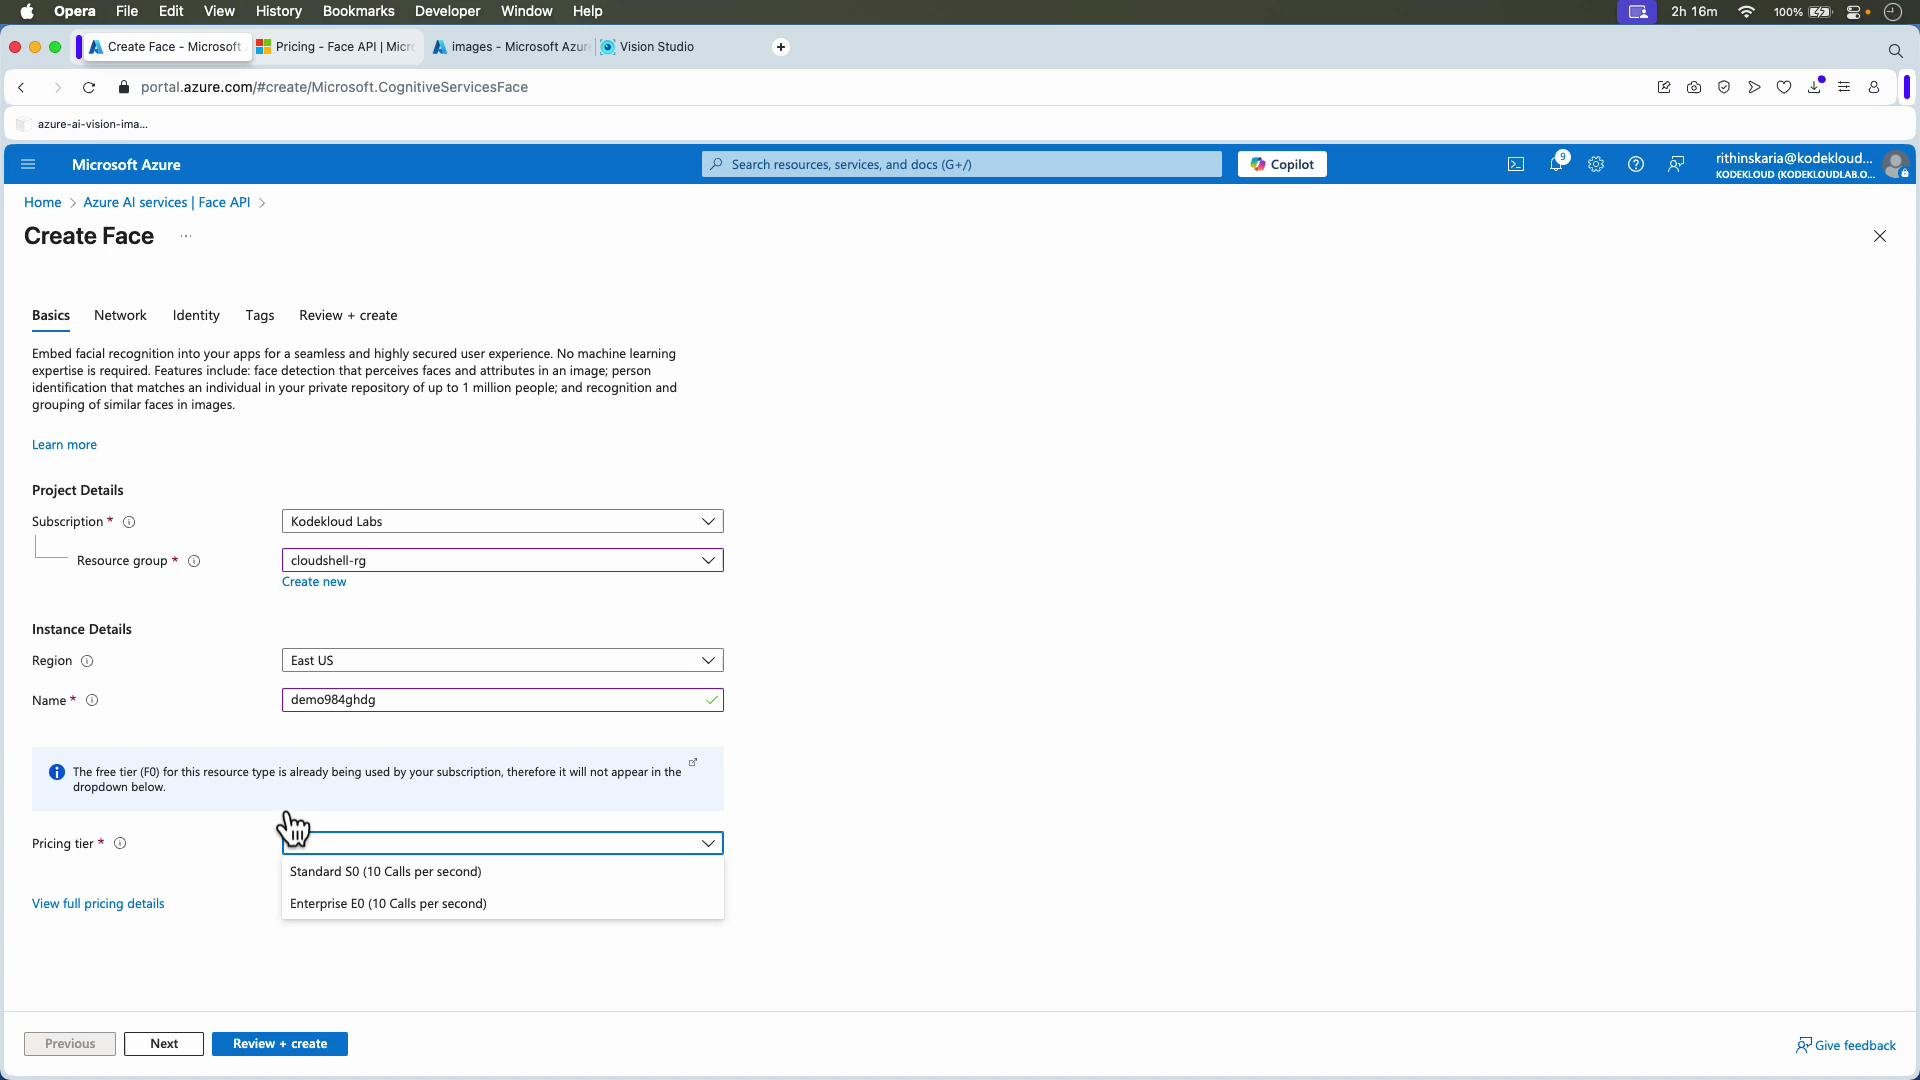This screenshot has width=1920, height=1080.
Task: Click the Microsoft Azure logo text
Action: point(126,165)
